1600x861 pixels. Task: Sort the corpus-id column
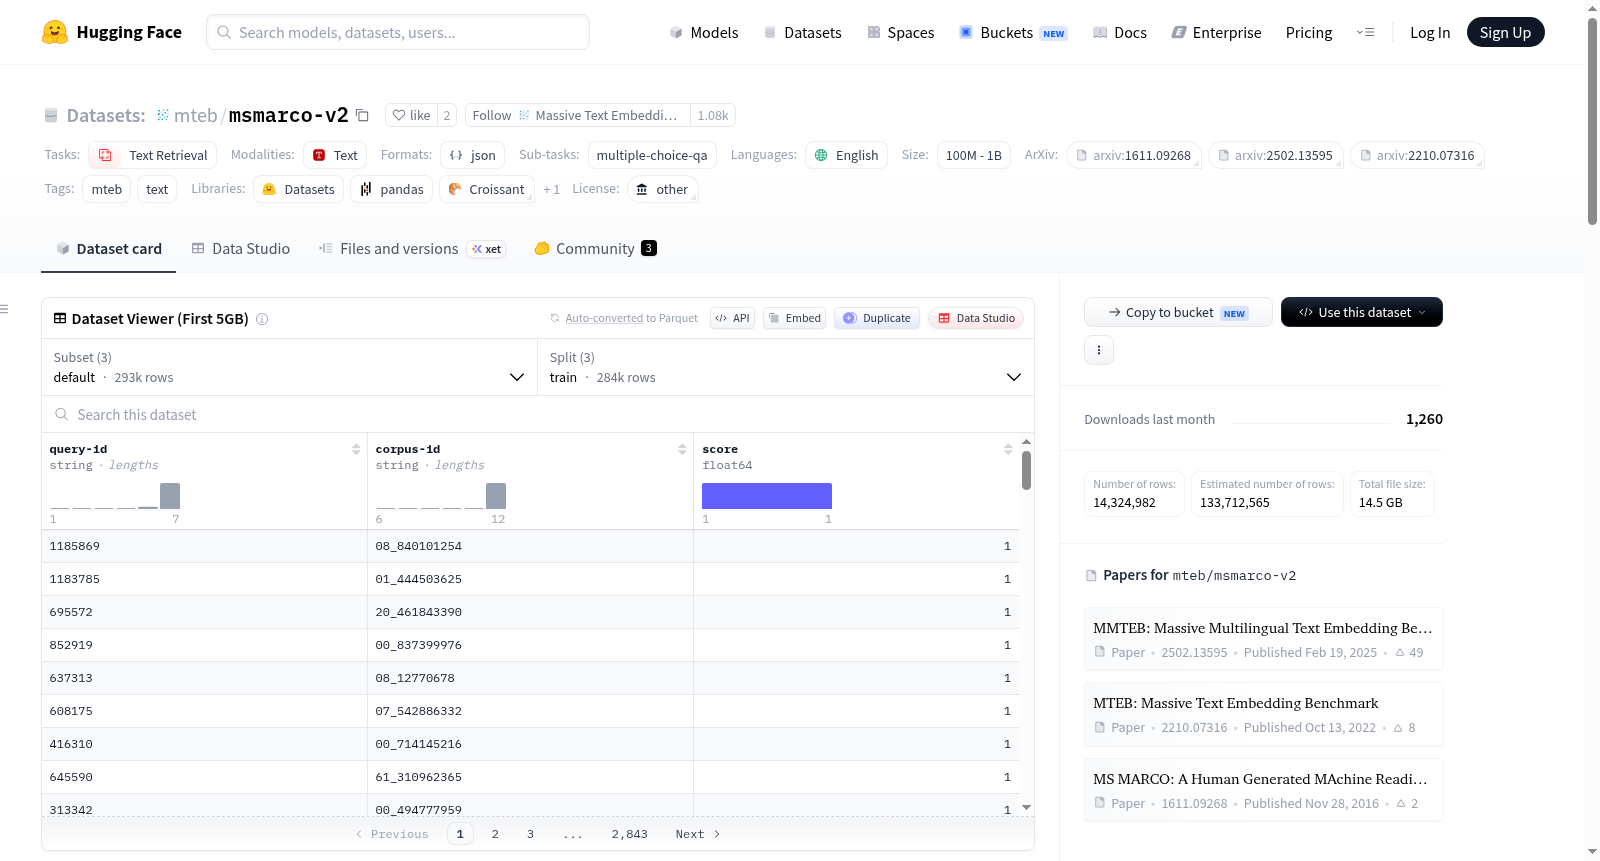682,449
